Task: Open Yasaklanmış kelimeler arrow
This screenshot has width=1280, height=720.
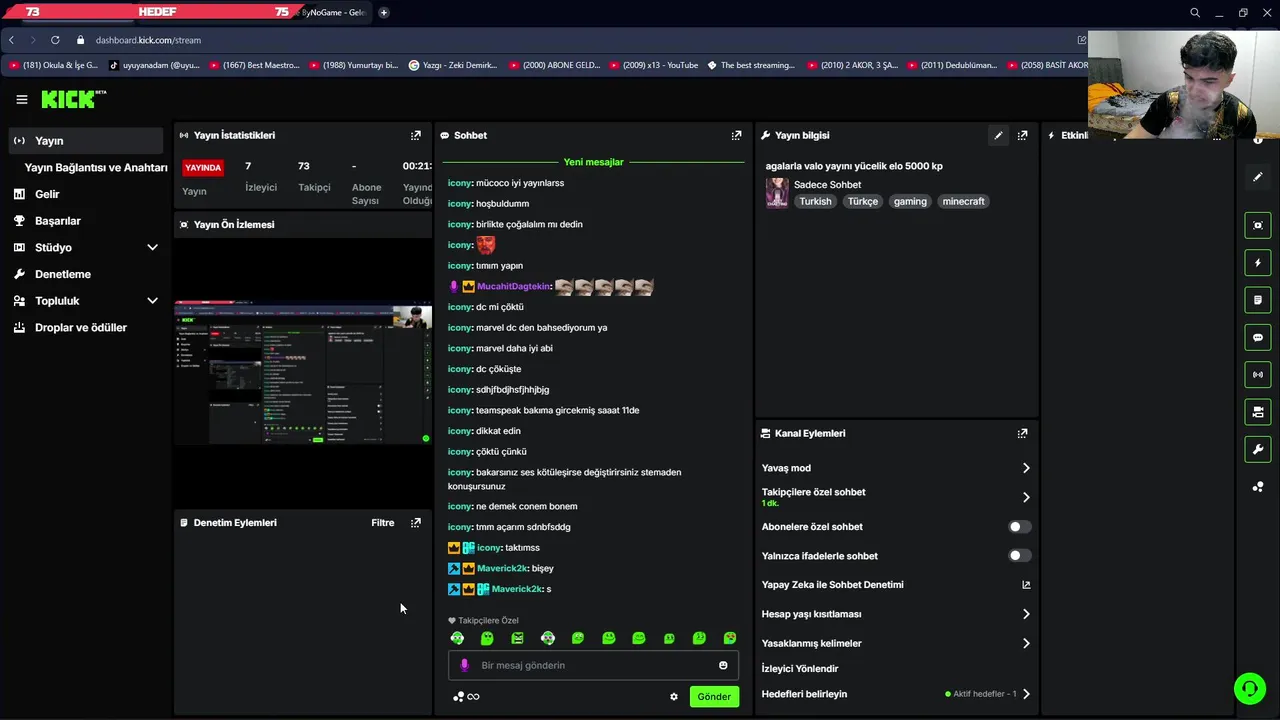Action: click(x=1026, y=644)
